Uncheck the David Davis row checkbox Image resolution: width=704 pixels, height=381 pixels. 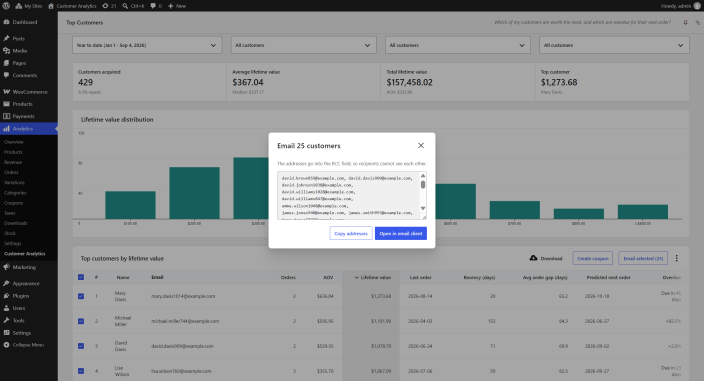pyautogui.click(x=81, y=346)
